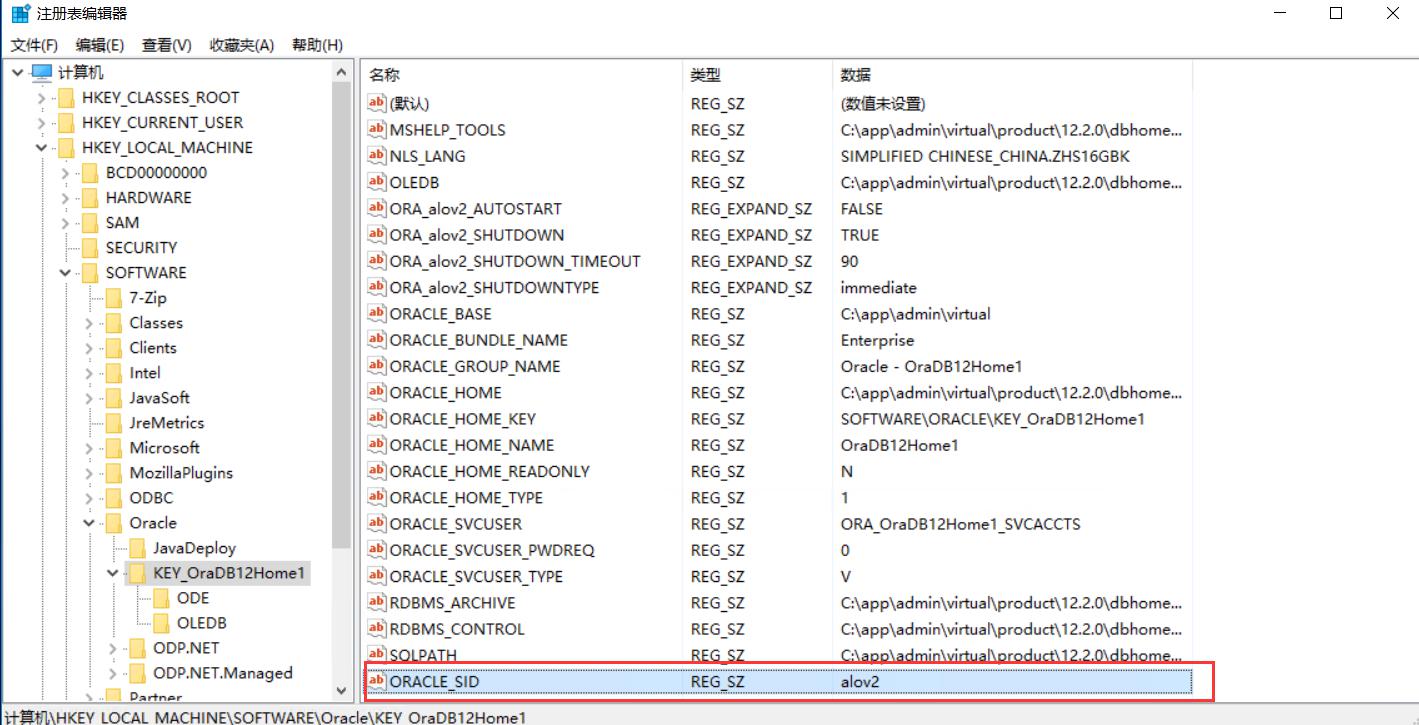Click the ab icon beside ORA_alov2_AUTOSTART
This screenshot has width=1419, height=725.
tap(377, 208)
